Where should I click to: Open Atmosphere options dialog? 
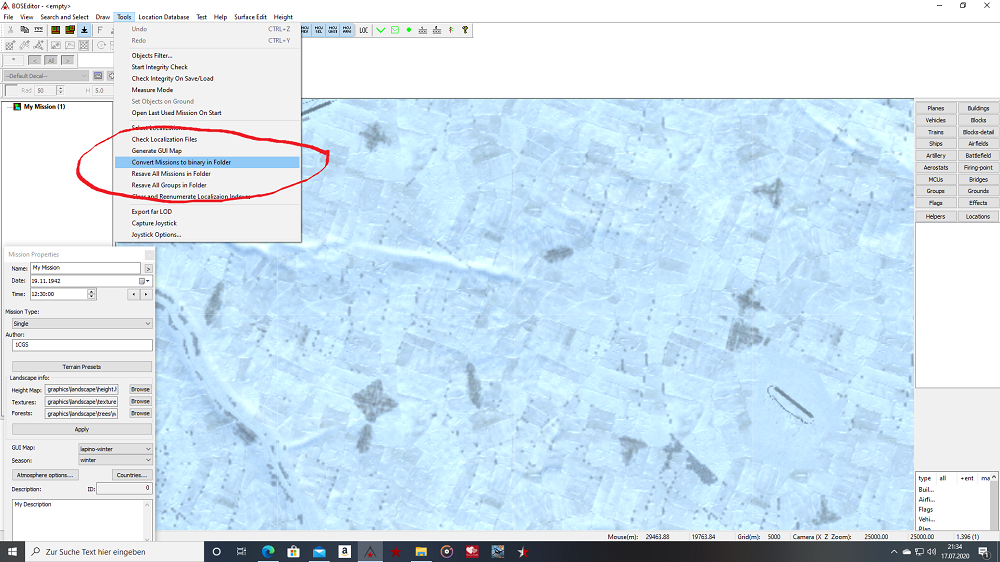tap(44, 475)
